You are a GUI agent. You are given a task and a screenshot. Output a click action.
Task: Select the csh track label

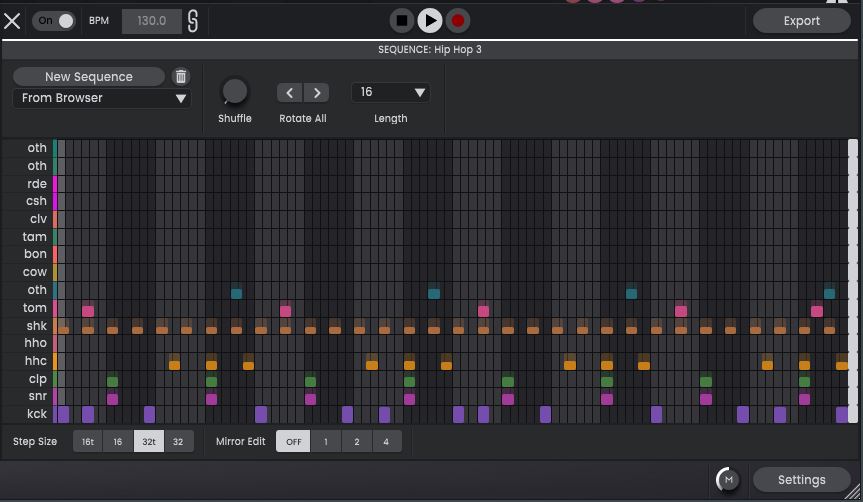pos(36,201)
